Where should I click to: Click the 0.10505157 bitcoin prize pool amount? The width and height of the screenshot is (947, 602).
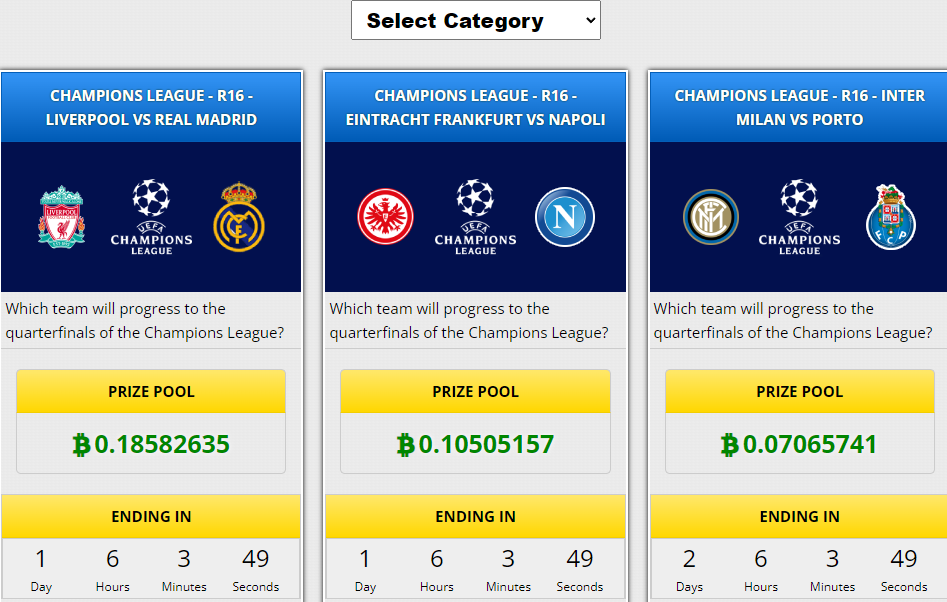click(475, 444)
